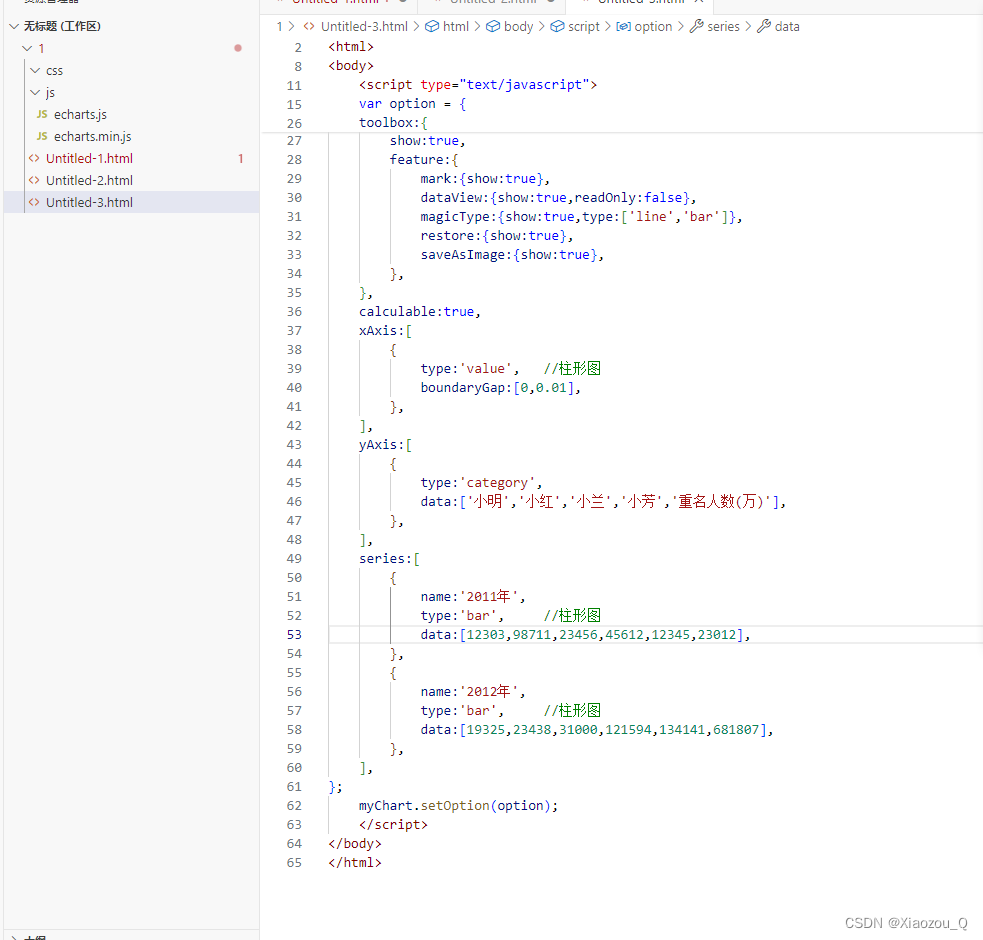The width and height of the screenshot is (983, 940).
Task: Click sticky line var option = {
Action: click(x=413, y=103)
